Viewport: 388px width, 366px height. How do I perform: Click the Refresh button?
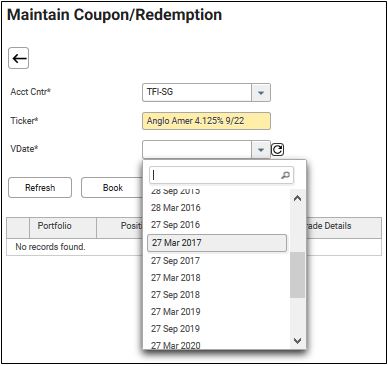pos(40,188)
